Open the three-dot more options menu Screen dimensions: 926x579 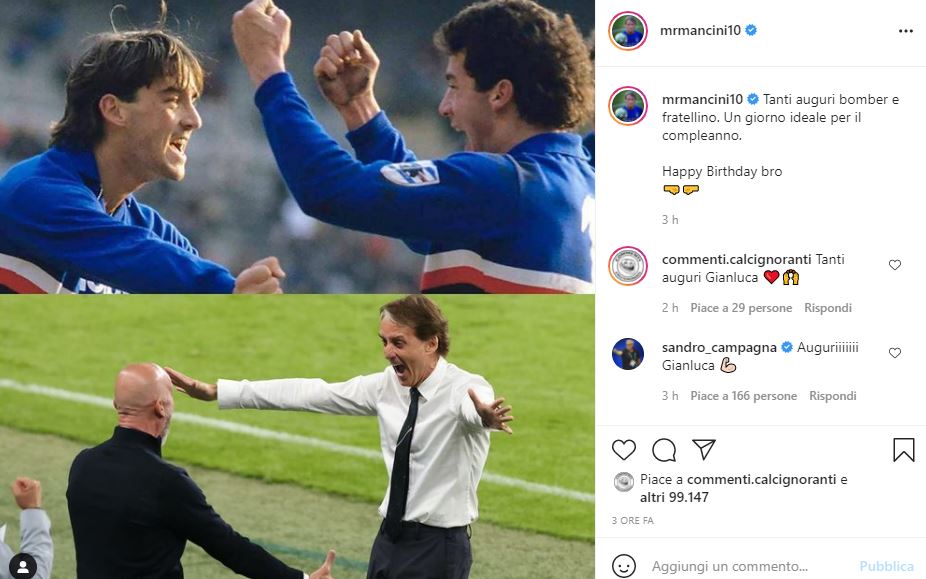[905, 31]
